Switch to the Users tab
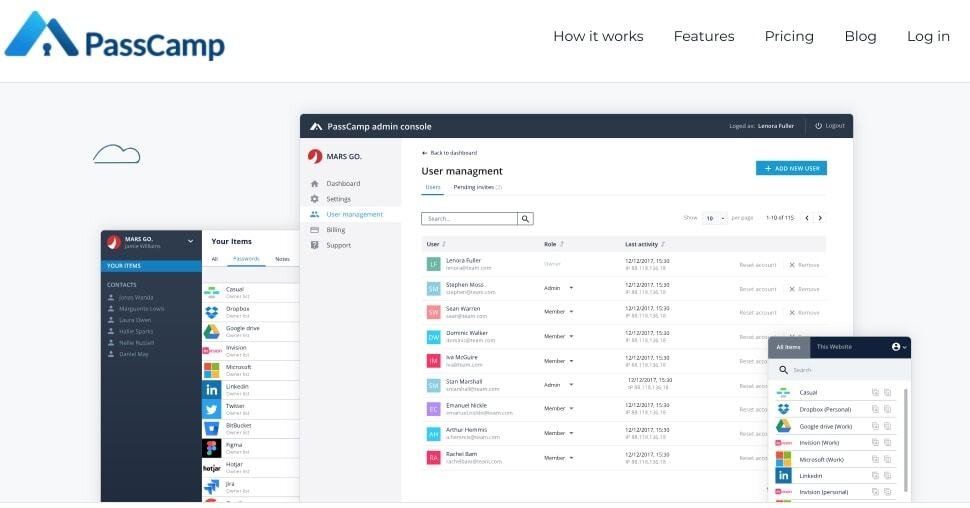 click(432, 187)
